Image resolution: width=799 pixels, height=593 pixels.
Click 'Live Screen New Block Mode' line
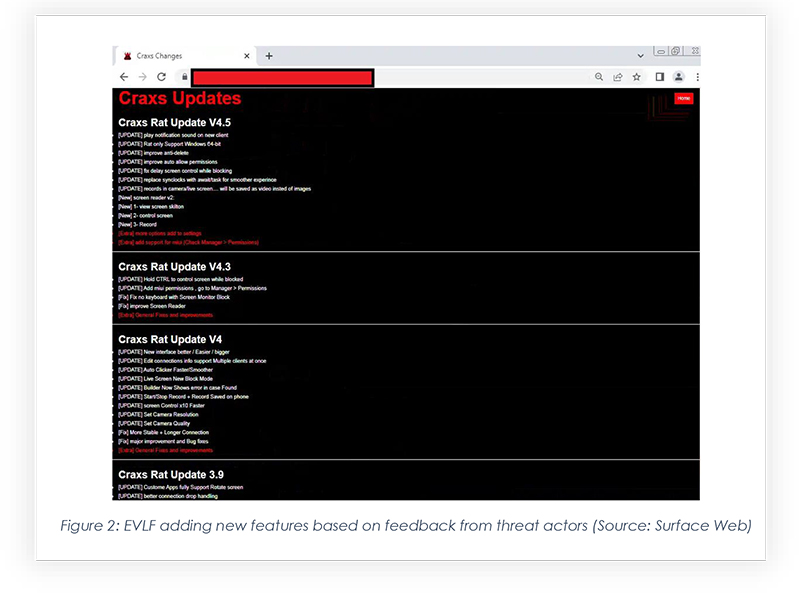click(x=166, y=379)
